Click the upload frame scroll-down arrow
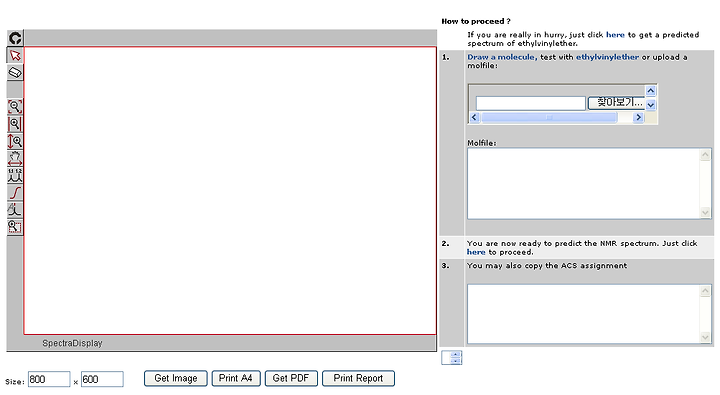The height and width of the screenshot is (395, 720). click(x=651, y=105)
